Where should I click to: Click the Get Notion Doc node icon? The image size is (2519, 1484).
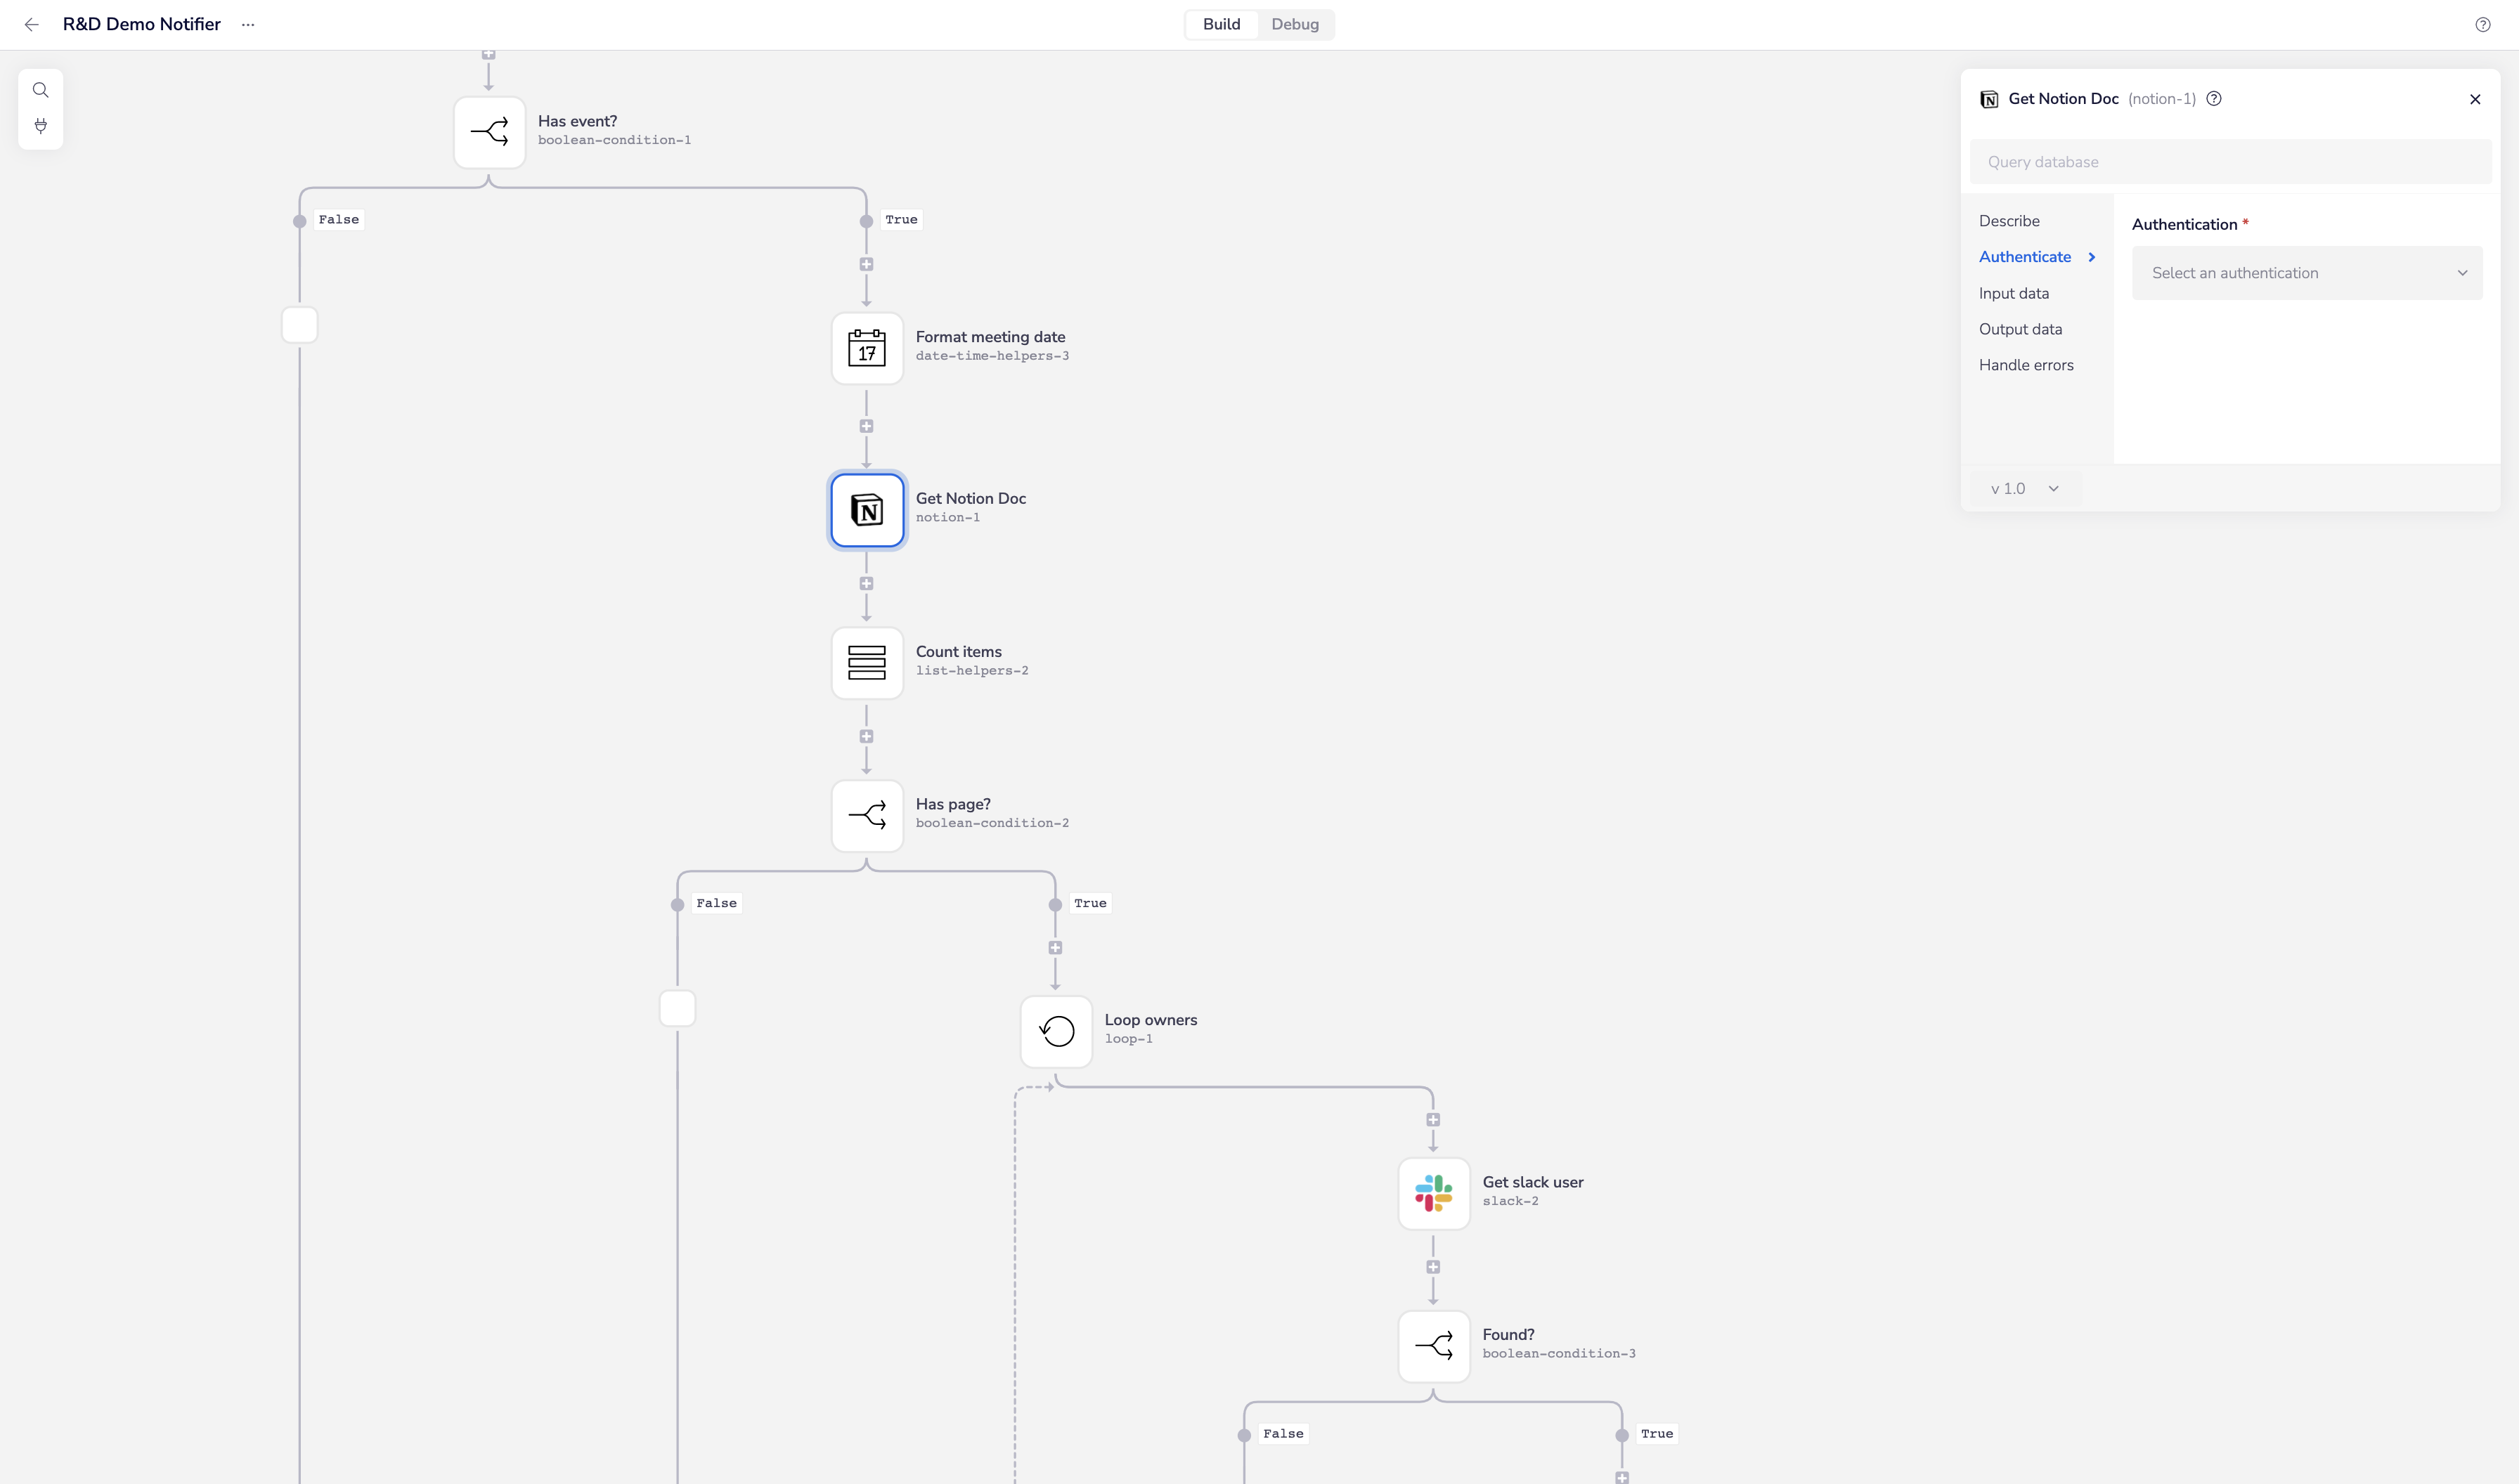867,510
